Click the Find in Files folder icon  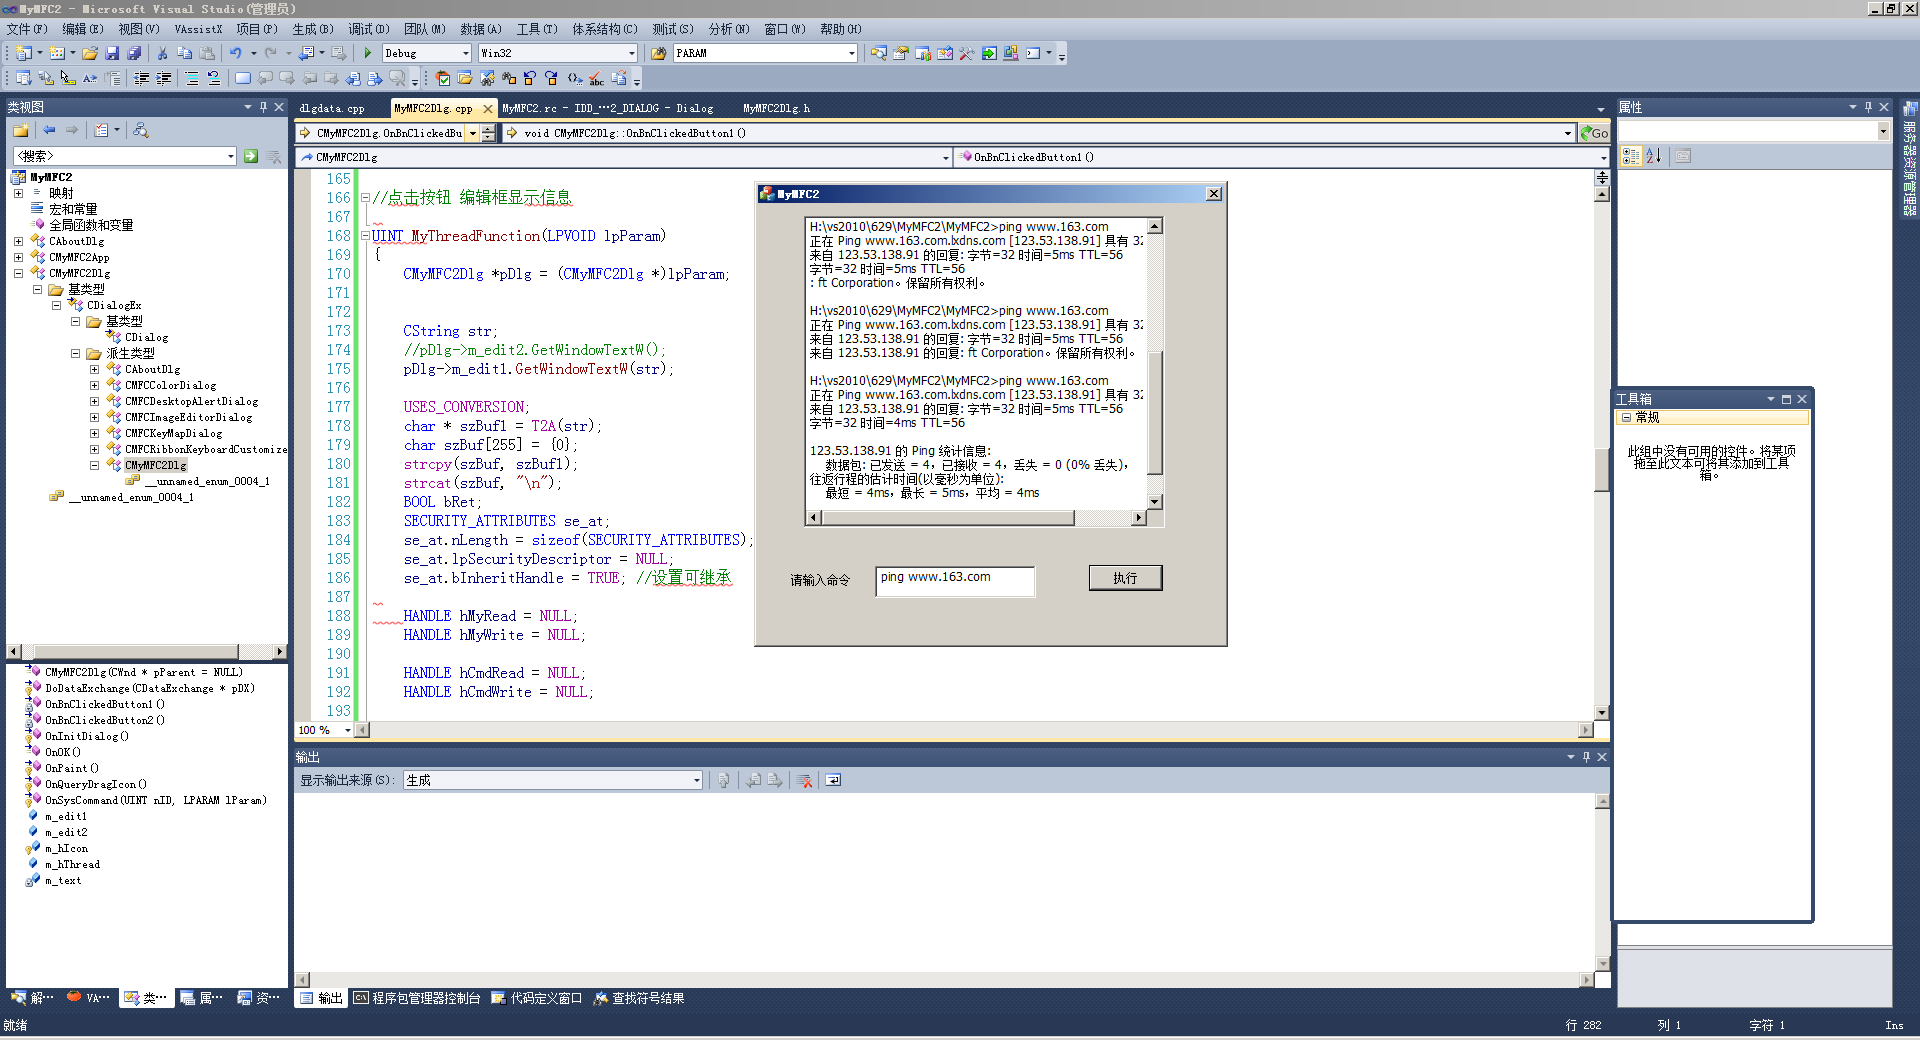(659, 53)
